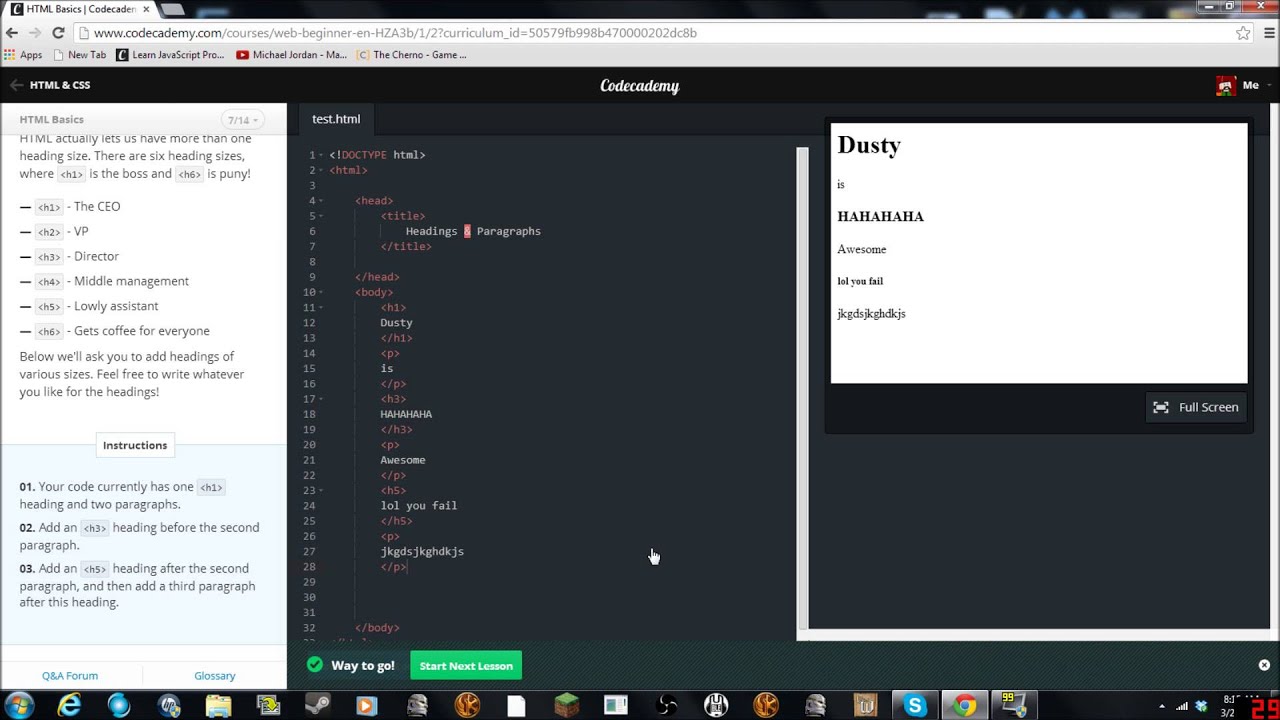
Task: Click the HTML Basics browser tab
Action: pos(78,9)
